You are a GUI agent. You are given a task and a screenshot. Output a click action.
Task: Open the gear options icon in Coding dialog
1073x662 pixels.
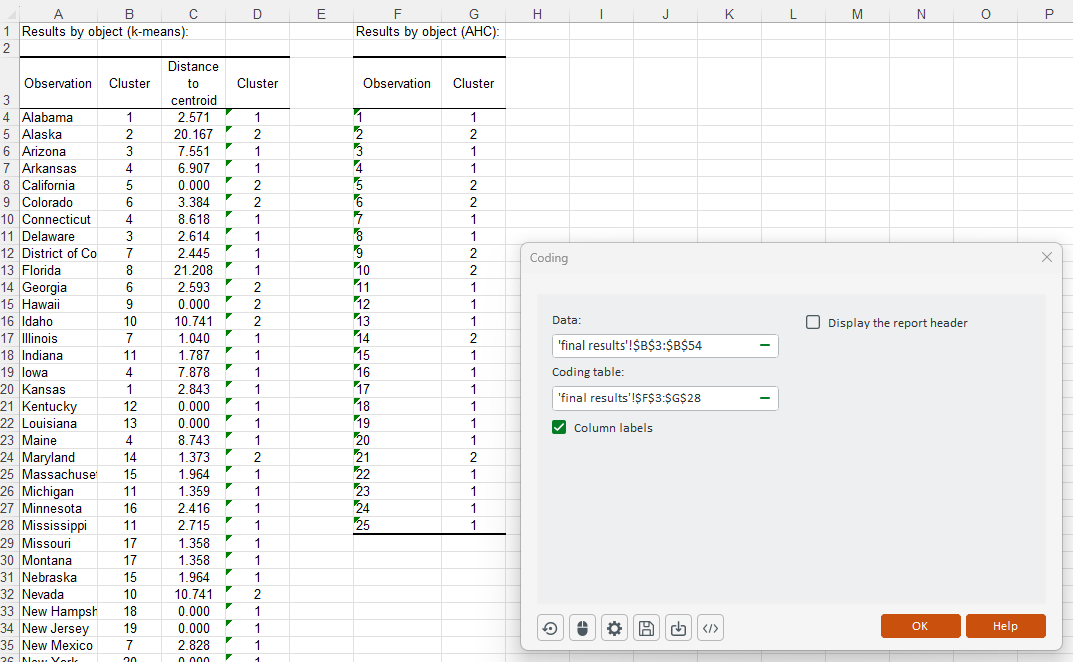tap(615, 628)
